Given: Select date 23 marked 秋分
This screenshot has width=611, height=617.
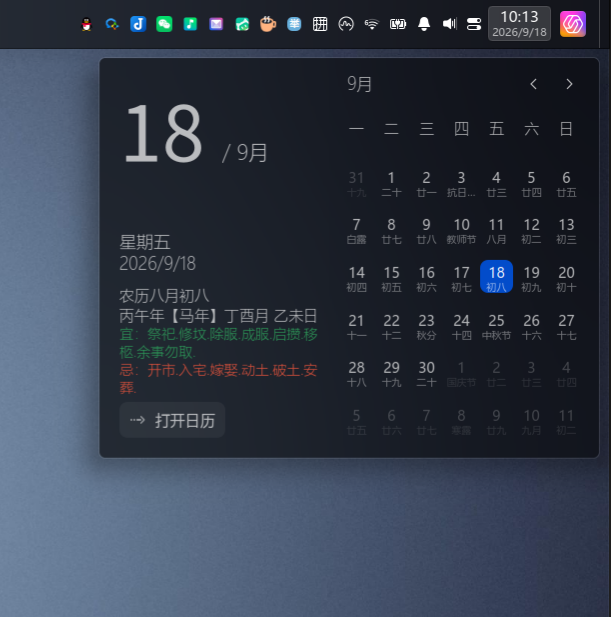Looking at the screenshot, I should (x=426, y=327).
